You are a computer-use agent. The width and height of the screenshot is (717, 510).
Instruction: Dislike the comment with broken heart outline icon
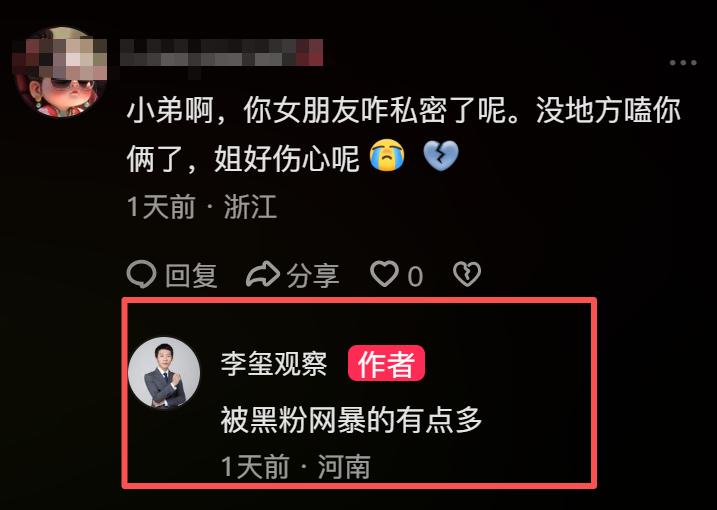(x=467, y=274)
